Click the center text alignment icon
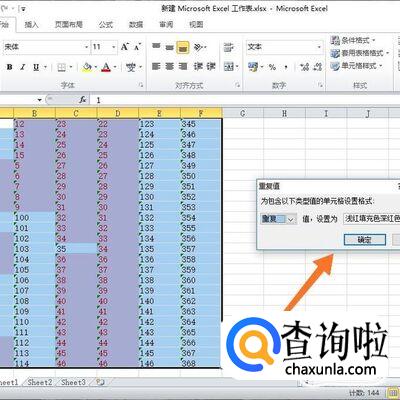400x400 pixels. pos(169,67)
